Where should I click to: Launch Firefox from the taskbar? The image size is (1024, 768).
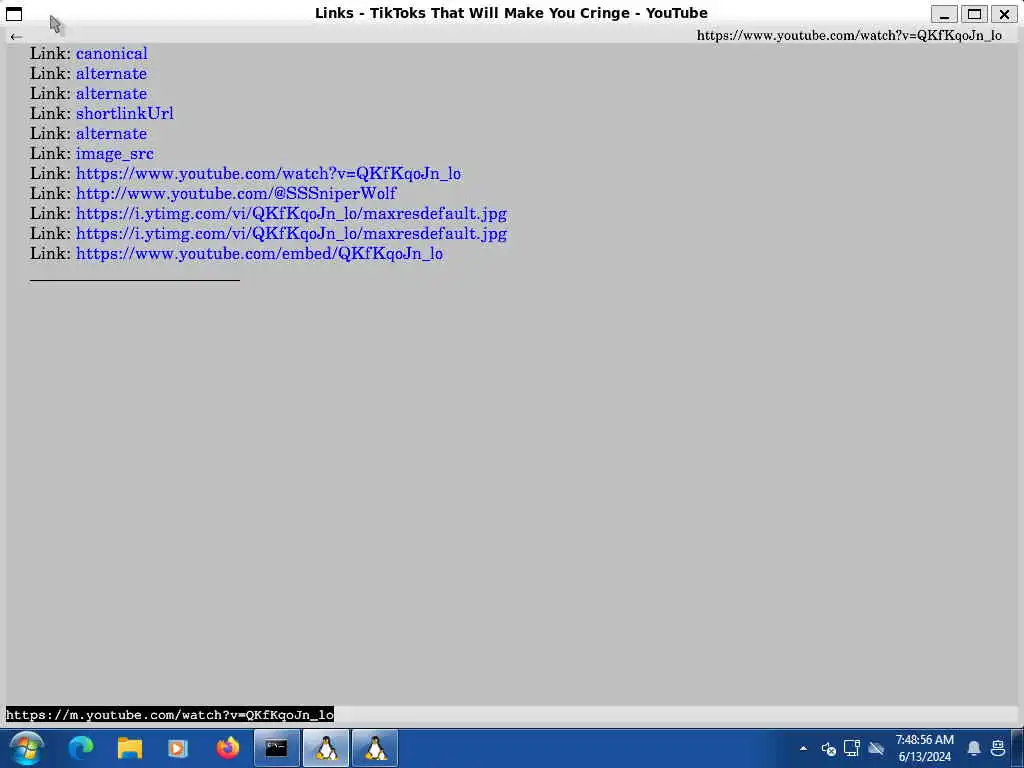tap(228, 748)
